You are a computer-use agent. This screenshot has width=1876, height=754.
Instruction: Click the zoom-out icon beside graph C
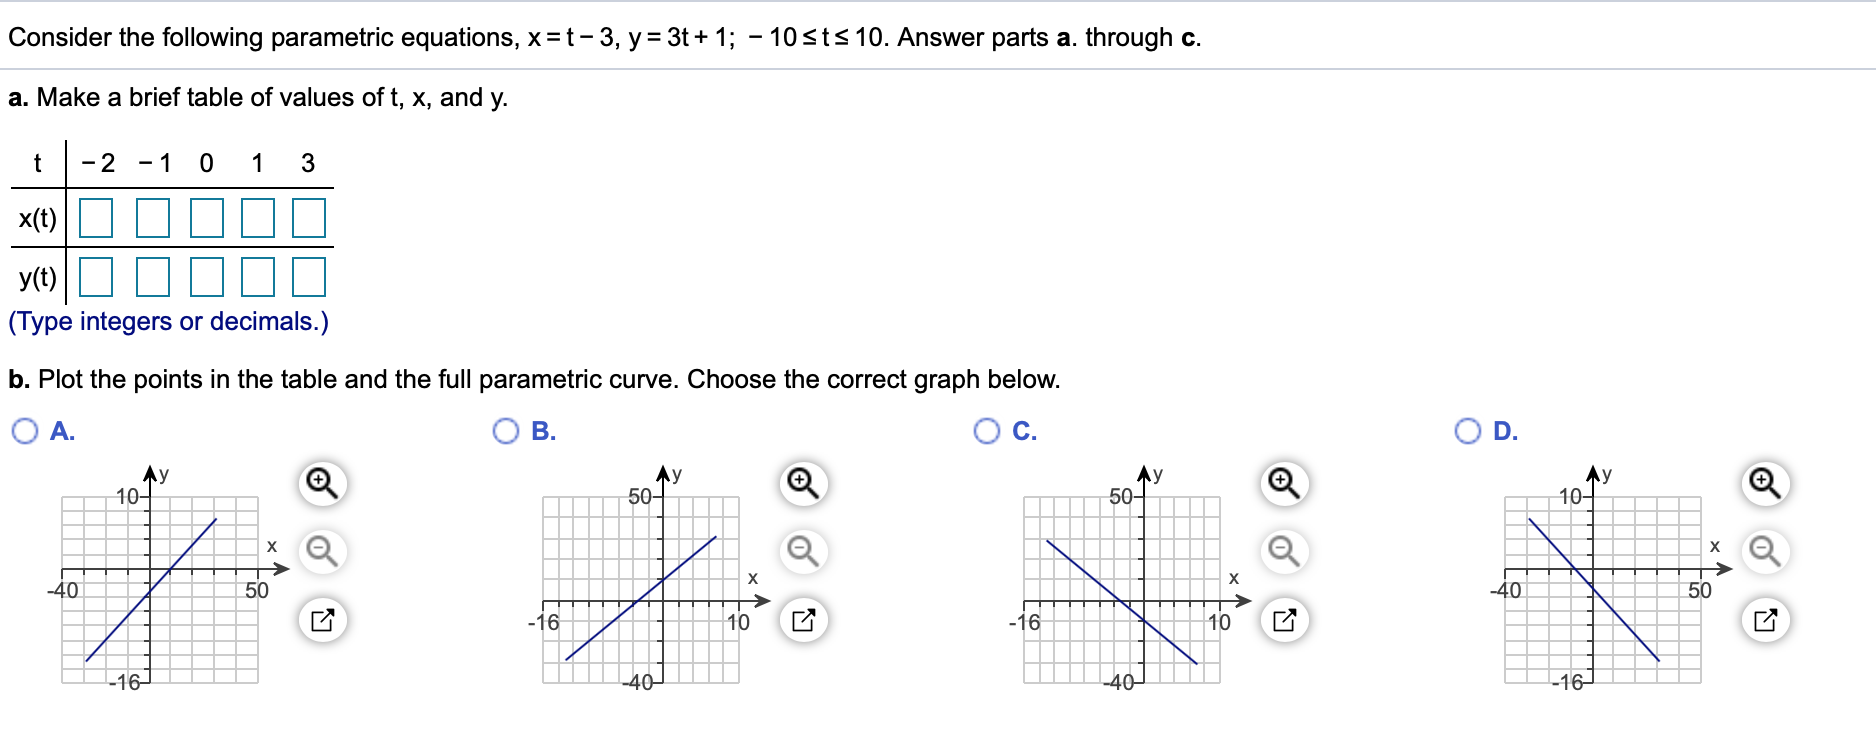[x=1283, y=550]
